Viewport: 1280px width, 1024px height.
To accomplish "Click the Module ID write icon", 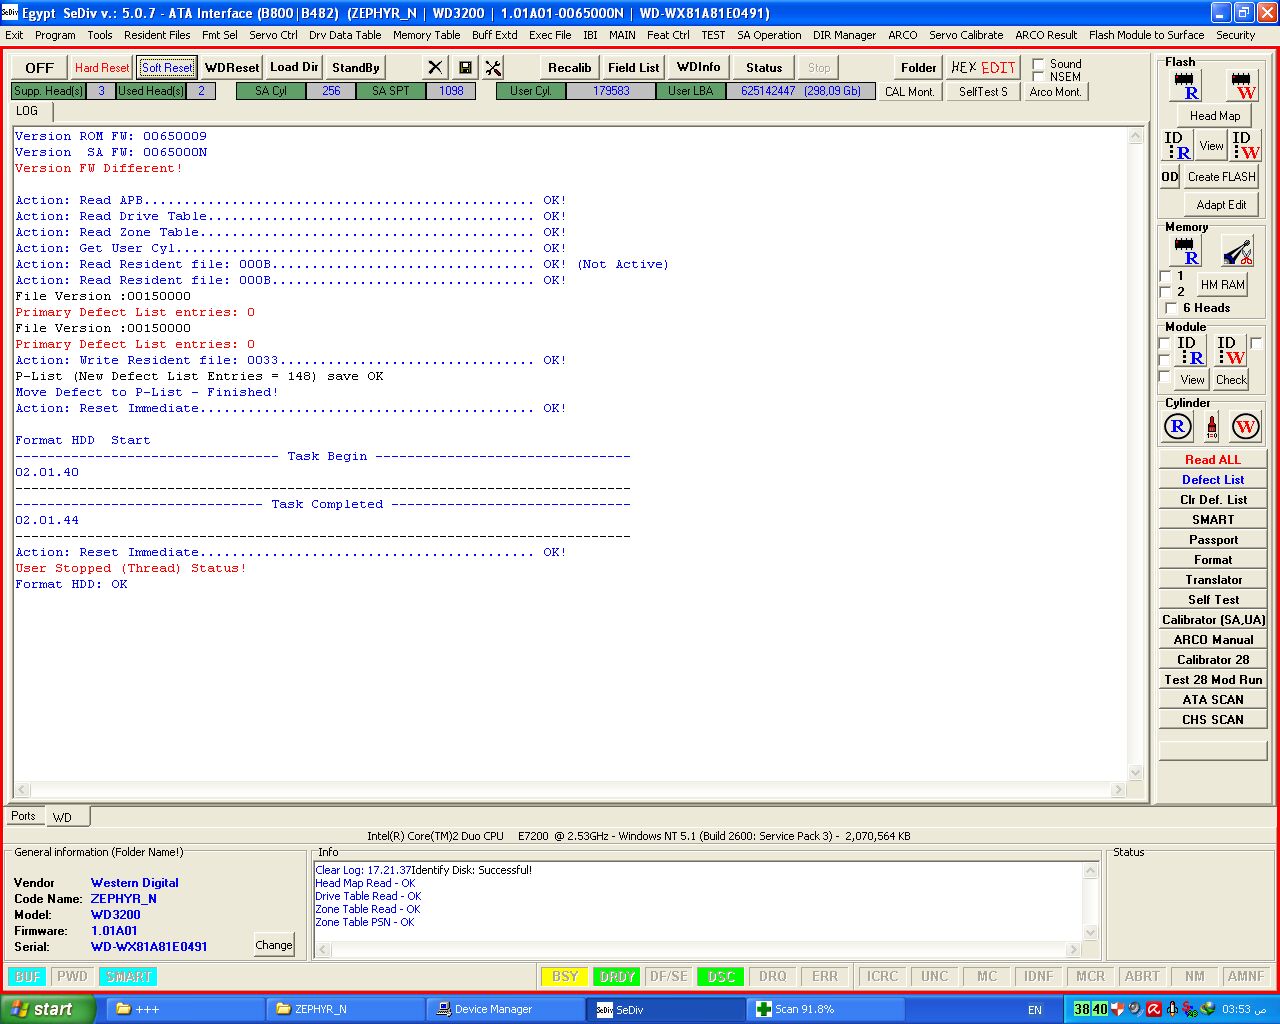I will (1230, 351).
